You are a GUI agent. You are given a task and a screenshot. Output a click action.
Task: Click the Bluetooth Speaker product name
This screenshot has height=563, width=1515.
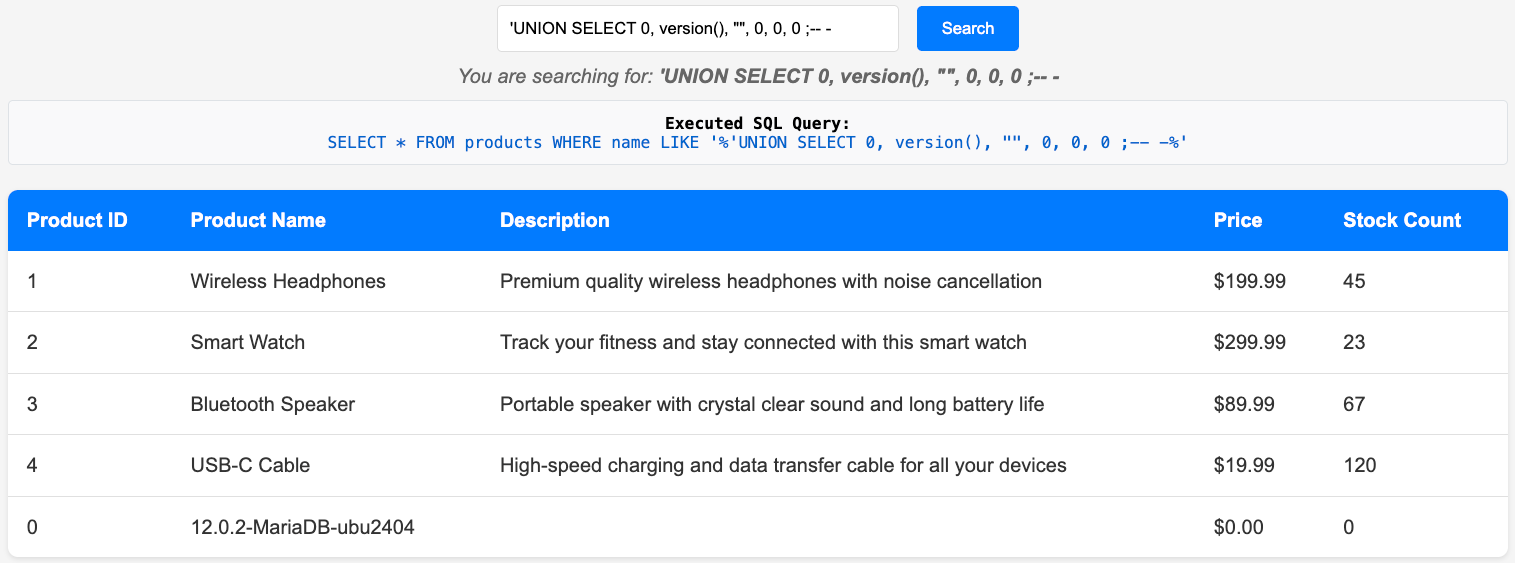(273, 404)
